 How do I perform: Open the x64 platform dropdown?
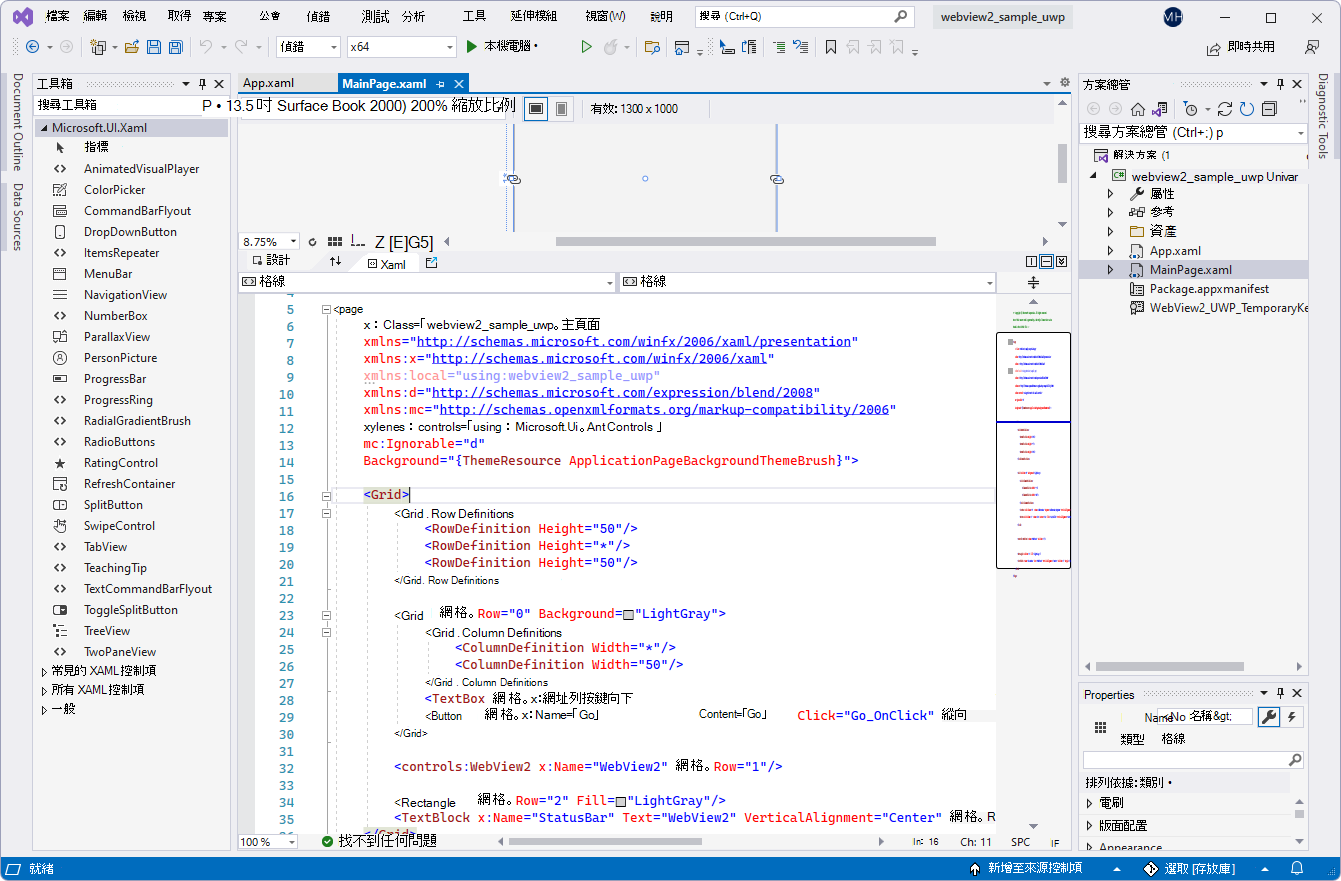(400, 46)
